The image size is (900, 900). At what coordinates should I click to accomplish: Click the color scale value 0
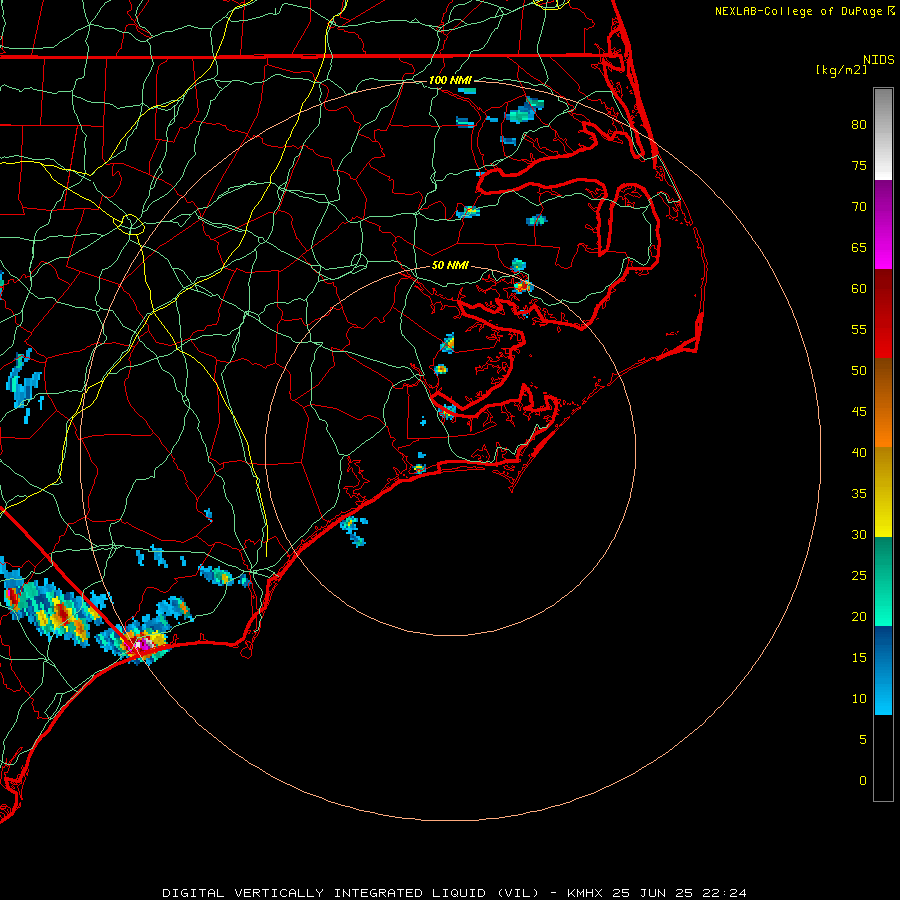863,781
